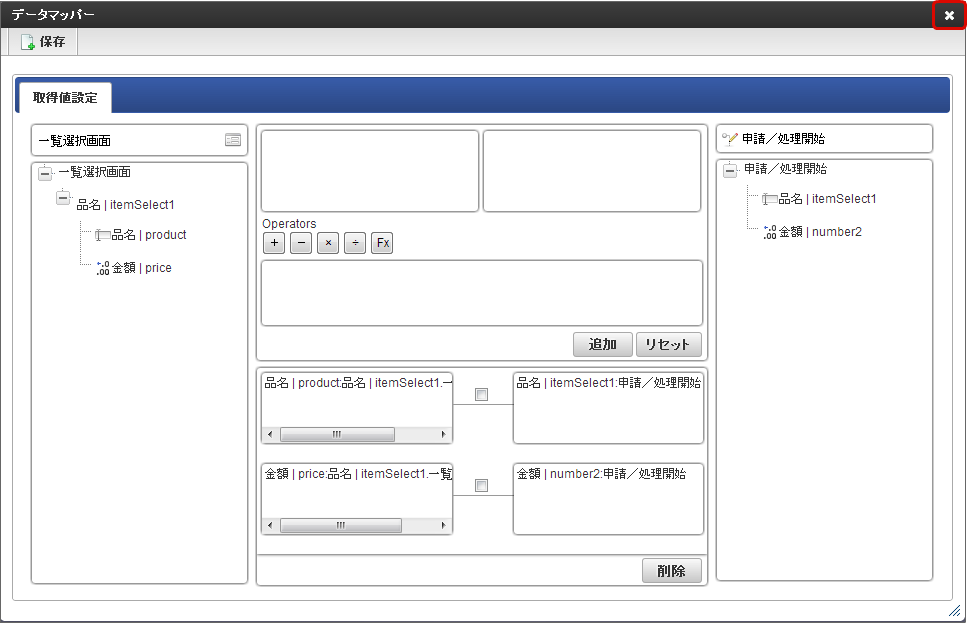Viewport: 967px width, 623px height.
Task: Click the resize grip at dialog corner
Action: point(955,611)
